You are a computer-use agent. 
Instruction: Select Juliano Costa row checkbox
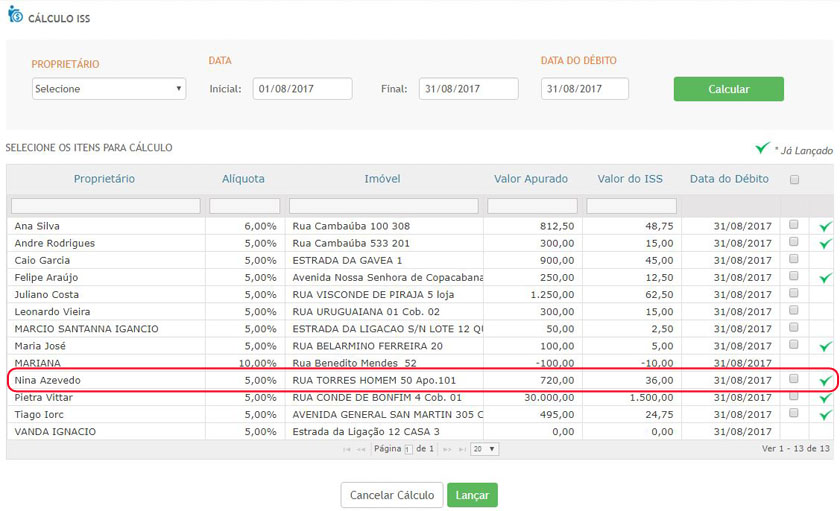pyautogui.click(x=794, y=294)
